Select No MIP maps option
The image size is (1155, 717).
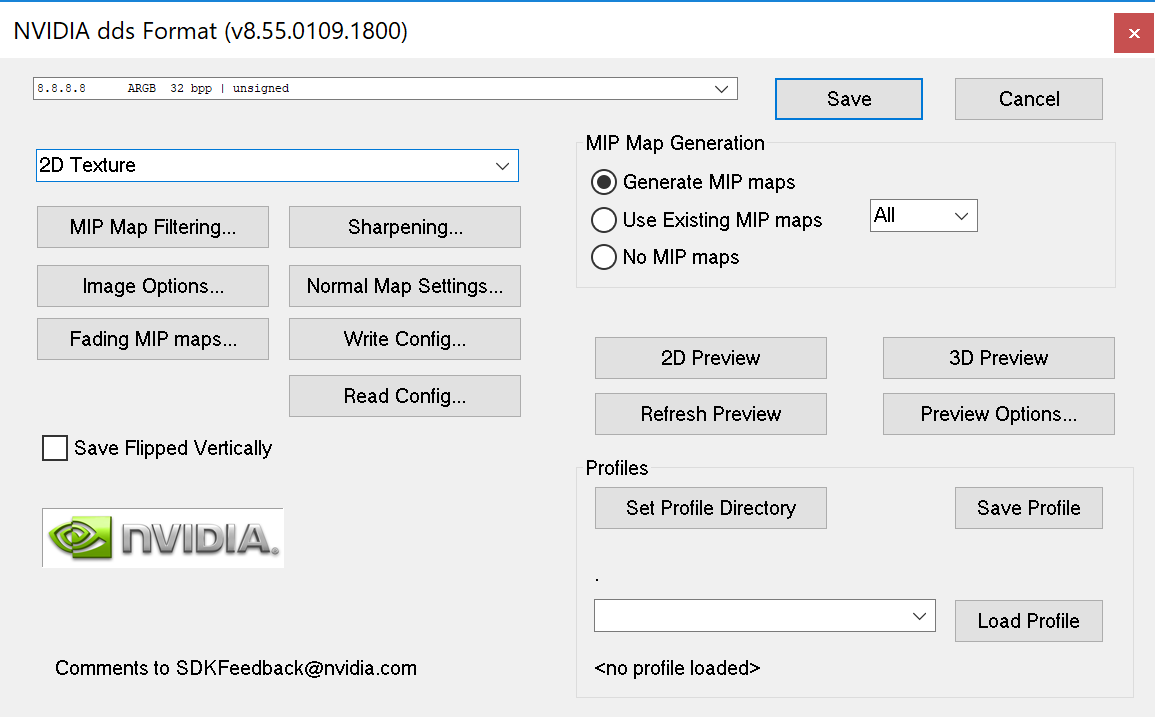click(604, 256)
